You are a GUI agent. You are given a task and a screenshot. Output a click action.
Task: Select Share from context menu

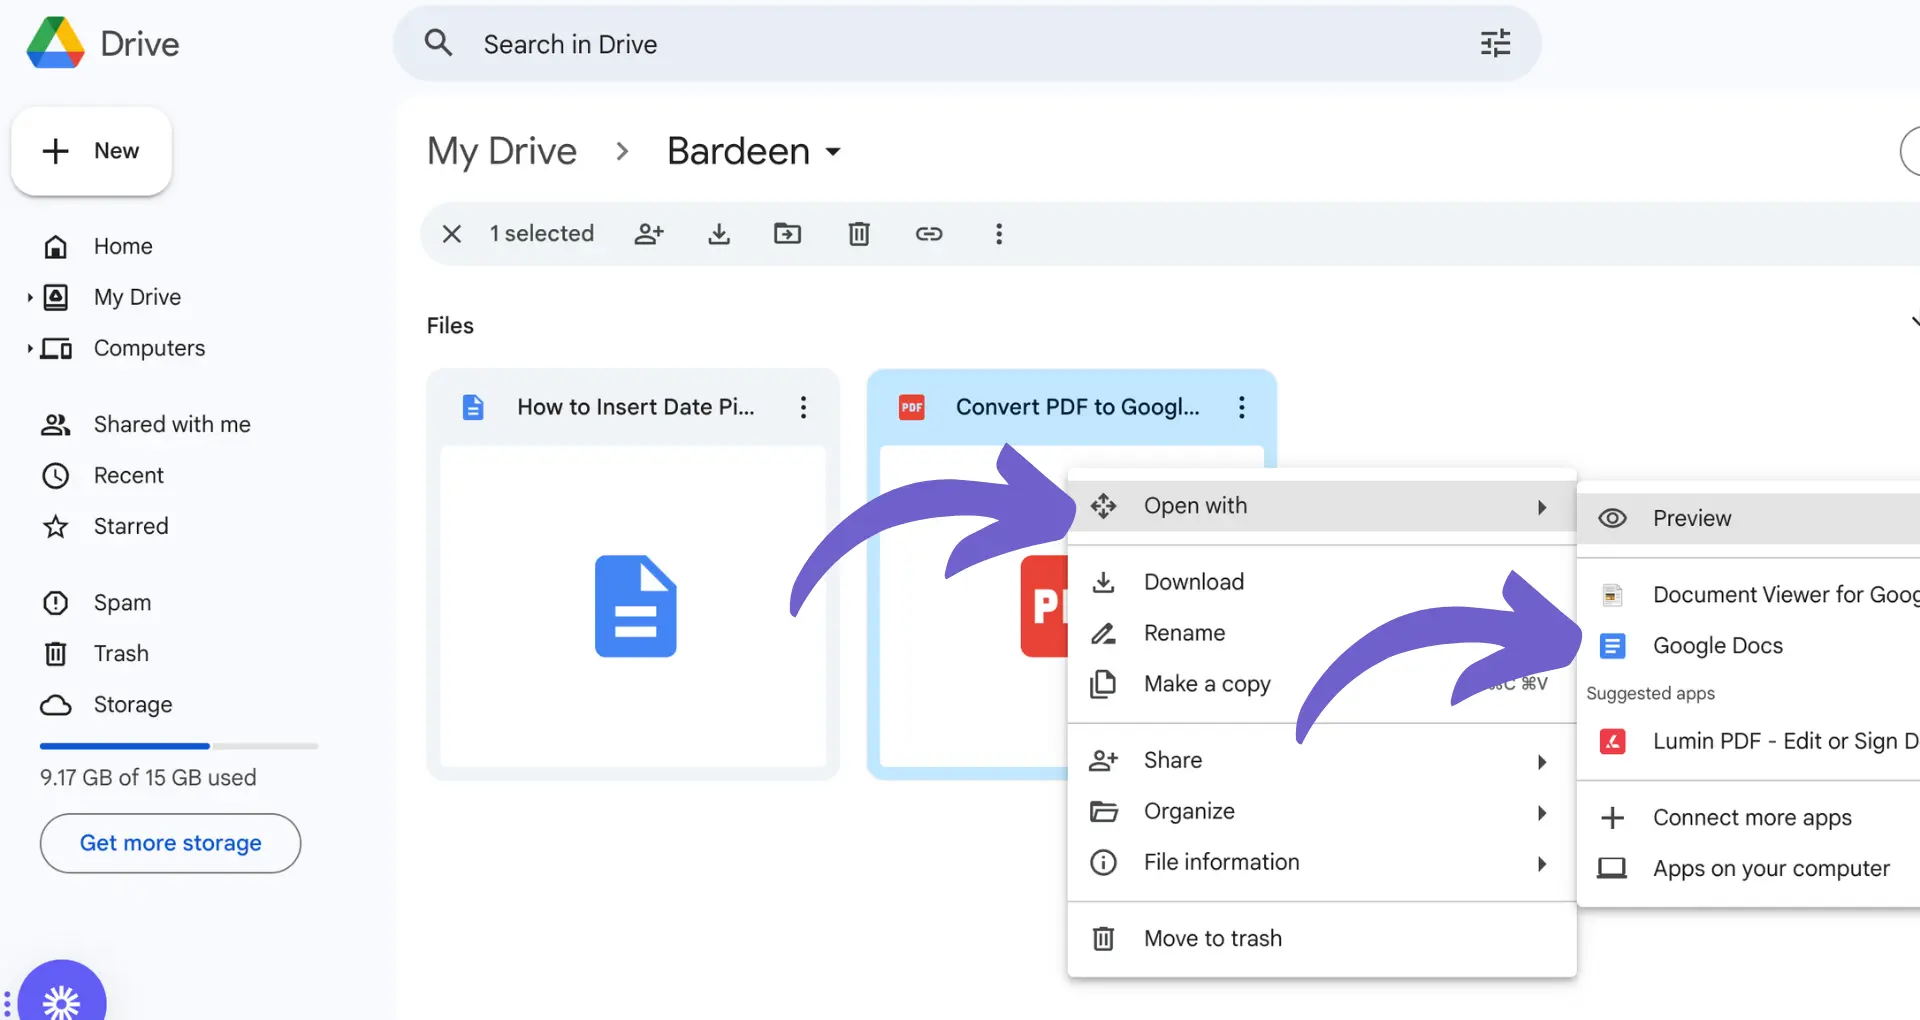click(1321, 760)
